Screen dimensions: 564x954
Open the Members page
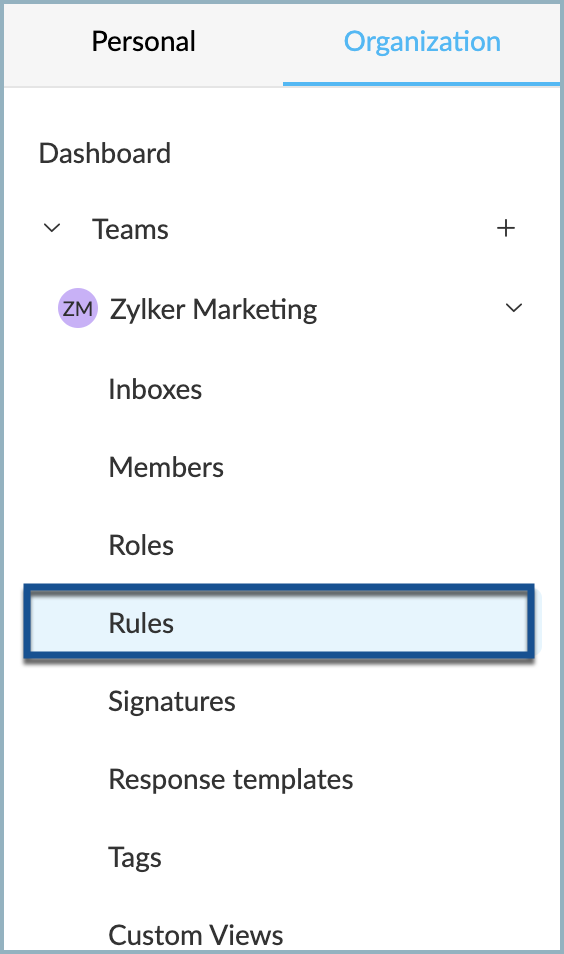166,467
